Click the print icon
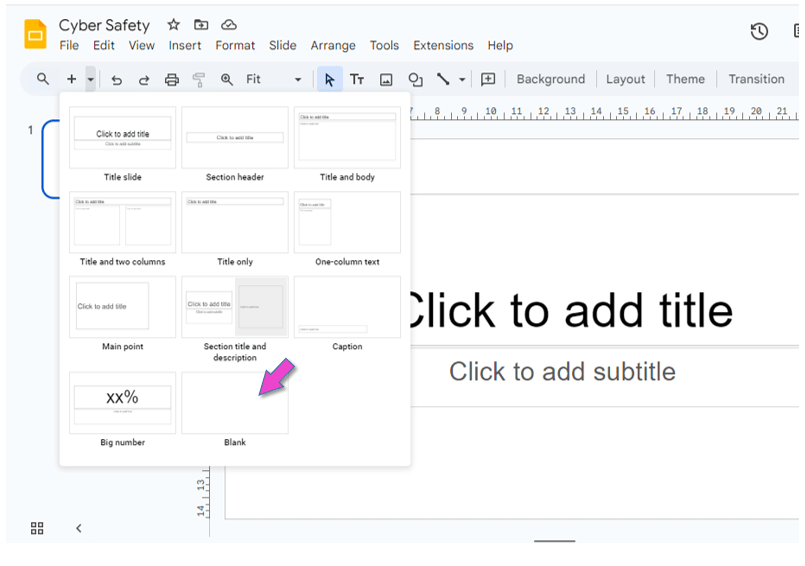 coord(172,80)
